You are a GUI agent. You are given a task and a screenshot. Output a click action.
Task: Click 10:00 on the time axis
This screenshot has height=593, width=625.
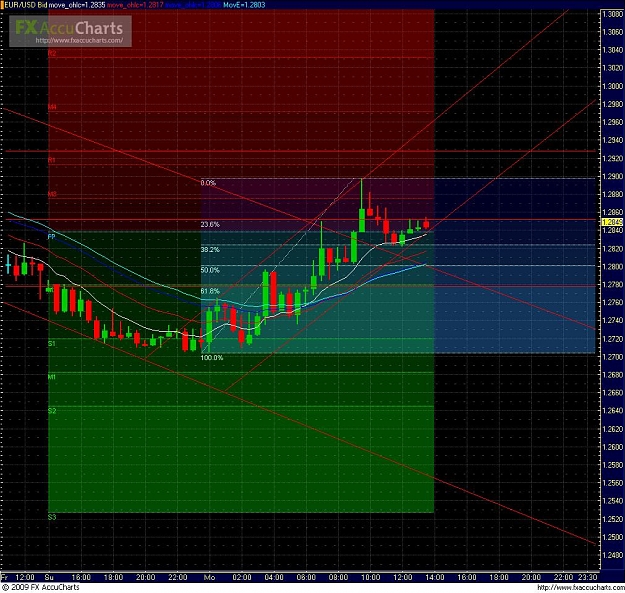[x=370, y=577]
